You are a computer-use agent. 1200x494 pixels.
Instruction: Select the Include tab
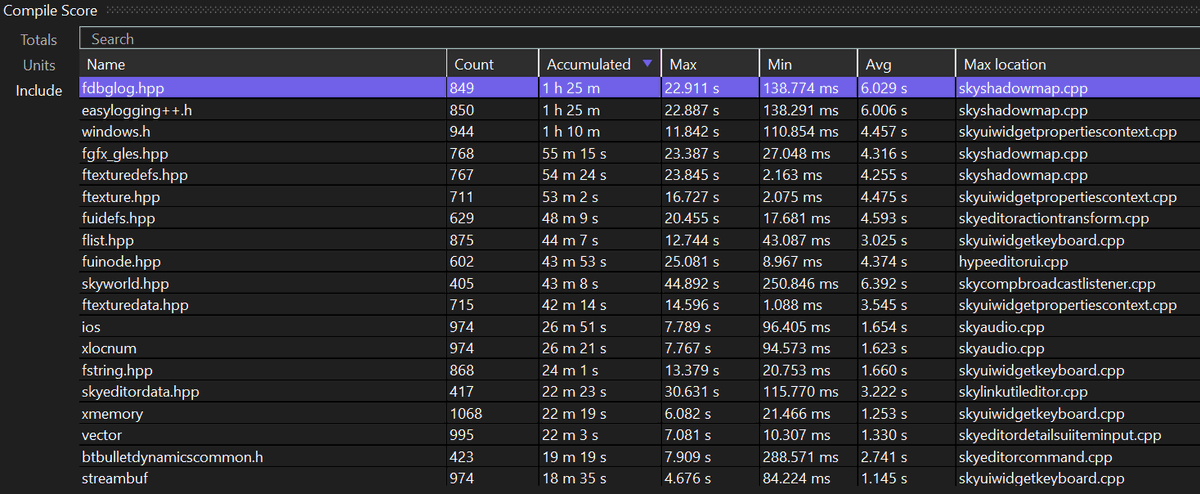click(x=39, y=90)
